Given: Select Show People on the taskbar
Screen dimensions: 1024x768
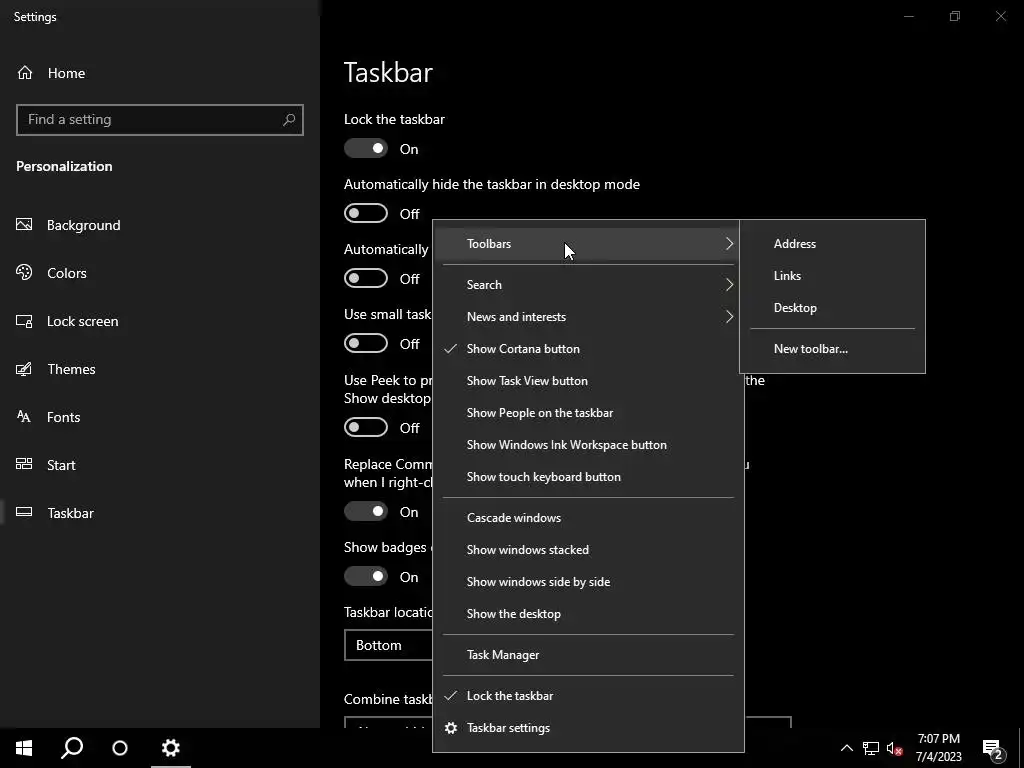Looking at the screenshot, I should point(588,413).
